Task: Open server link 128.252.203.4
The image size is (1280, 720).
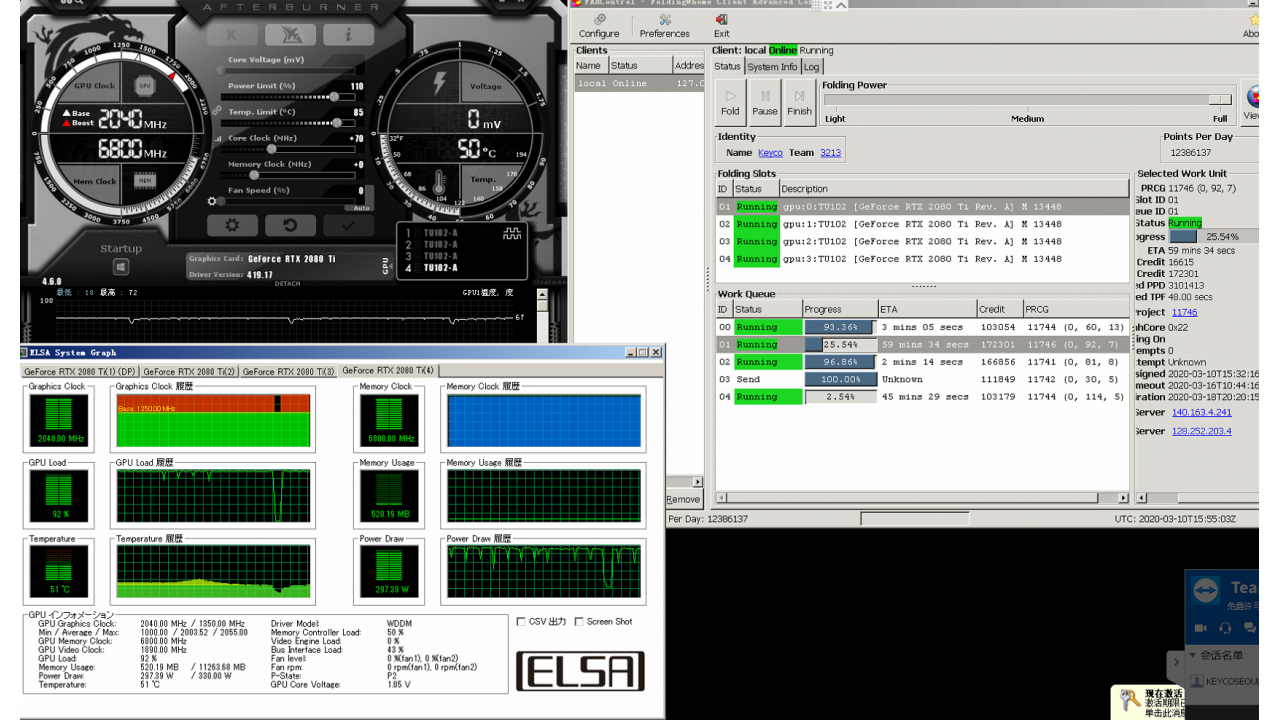Action: pyautogui.click(x=1202, y=431)
